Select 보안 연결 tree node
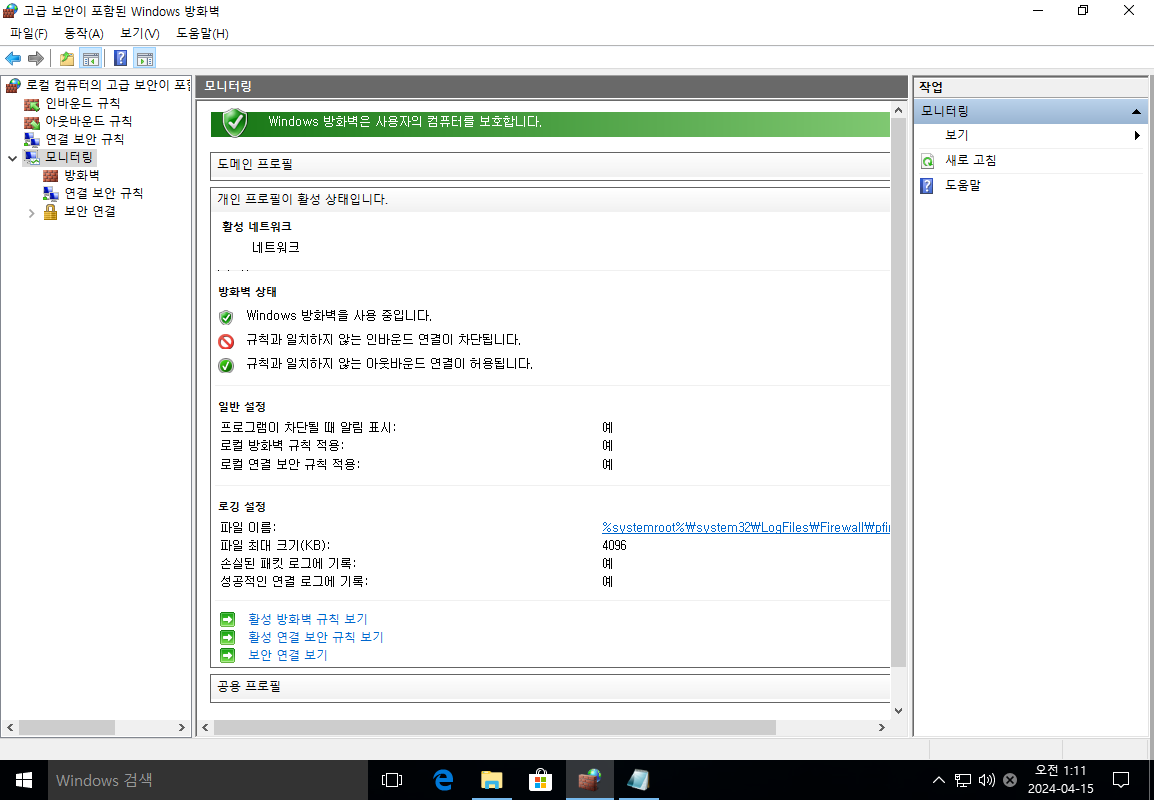1154x800 pixels. click(89, 211)
